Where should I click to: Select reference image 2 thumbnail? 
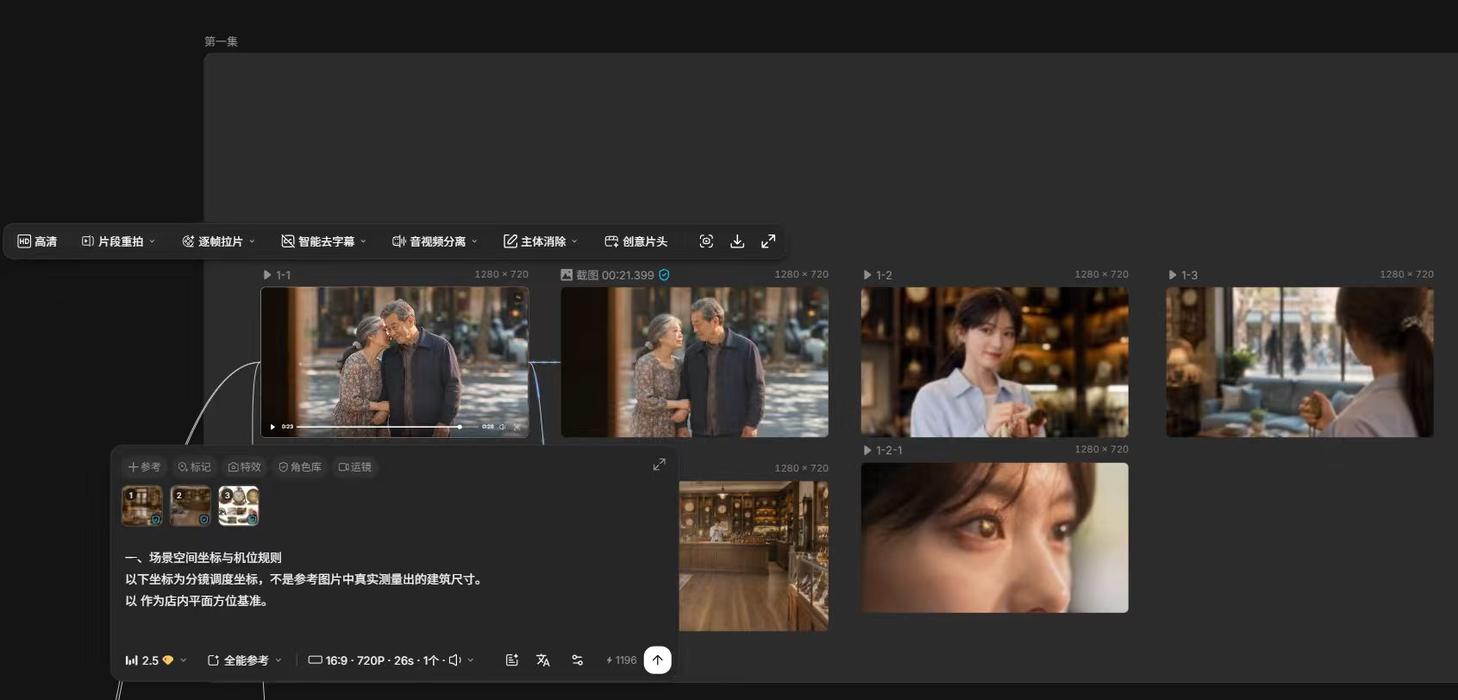tap(190, 506)
